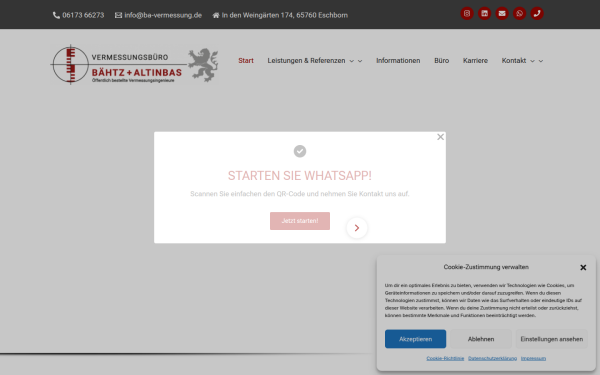
Task: Click the Scannen Sie einfachen den QR-Code text
Action: click(300, 194)
